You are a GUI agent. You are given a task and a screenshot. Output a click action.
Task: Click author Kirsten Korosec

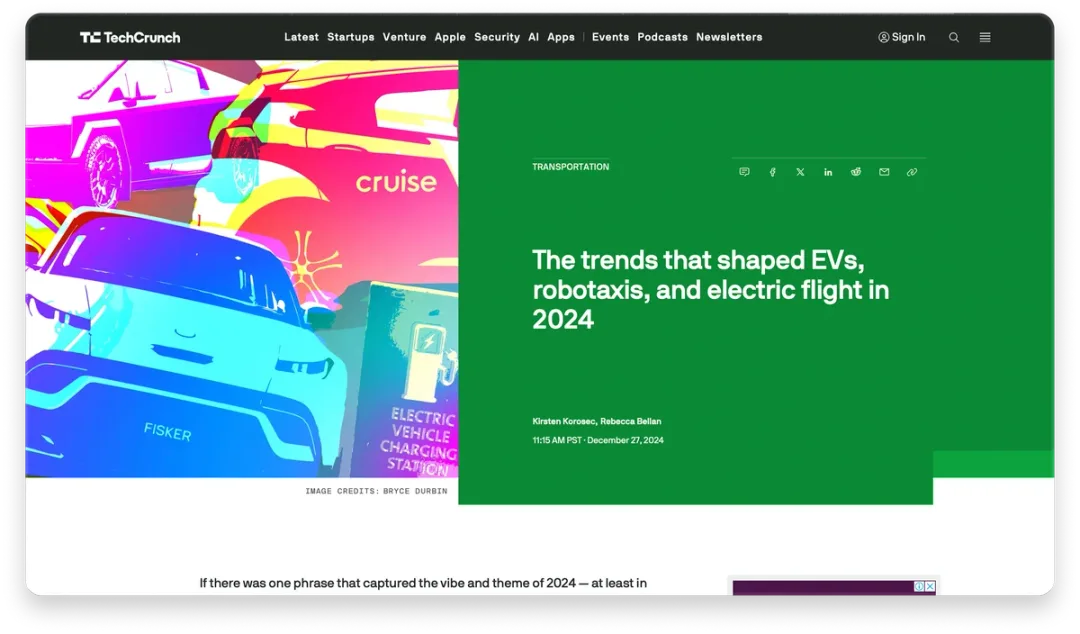pos(562,421)
